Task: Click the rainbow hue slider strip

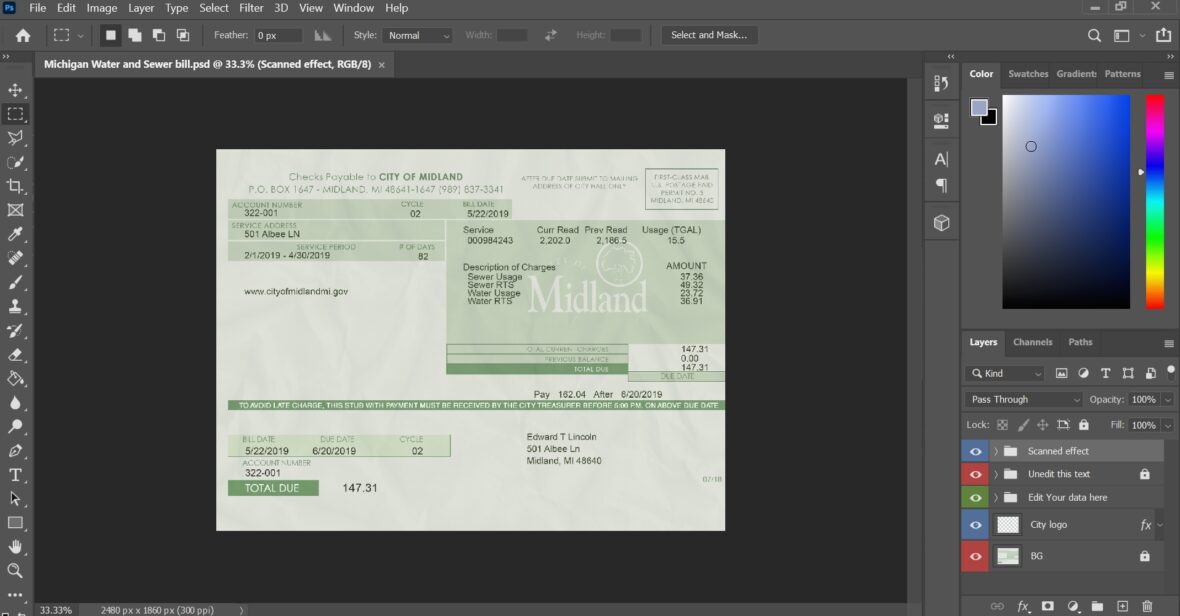Action: [x=1154, y=200]
